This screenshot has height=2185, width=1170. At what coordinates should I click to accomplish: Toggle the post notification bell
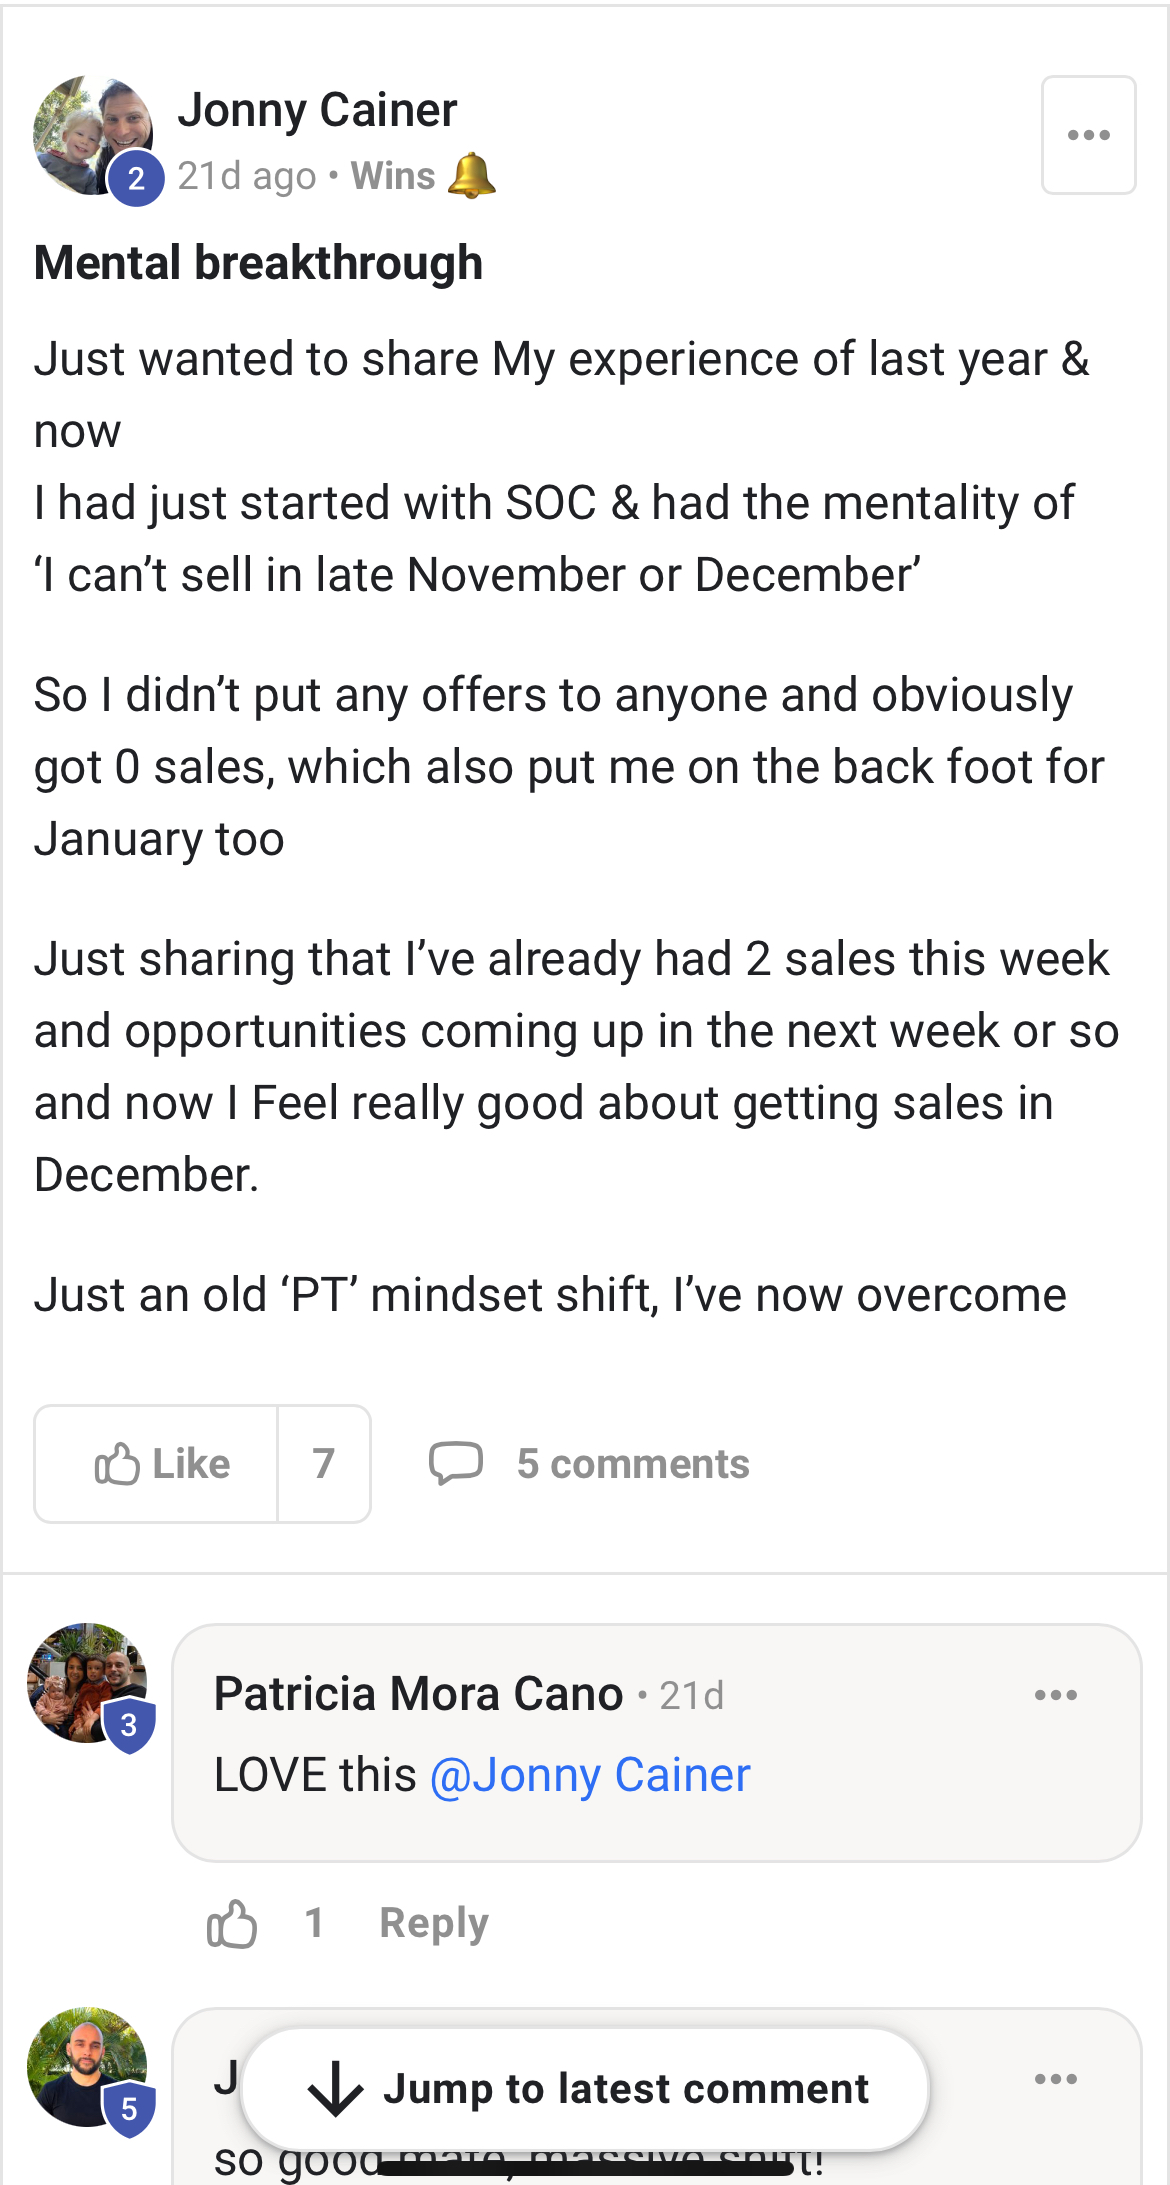click(471, 176)
